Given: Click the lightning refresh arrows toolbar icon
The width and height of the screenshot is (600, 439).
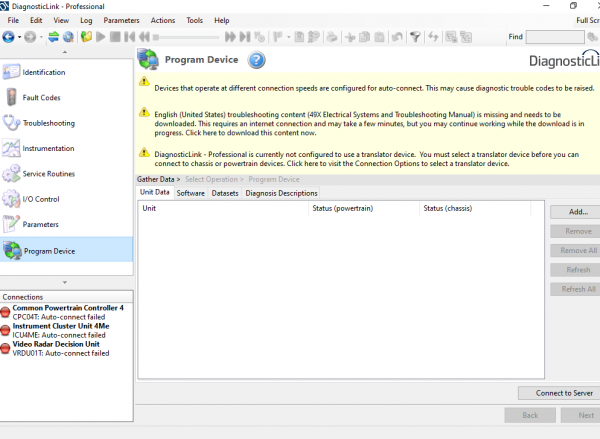Looking at the screenshot, I should coord(433,37).
